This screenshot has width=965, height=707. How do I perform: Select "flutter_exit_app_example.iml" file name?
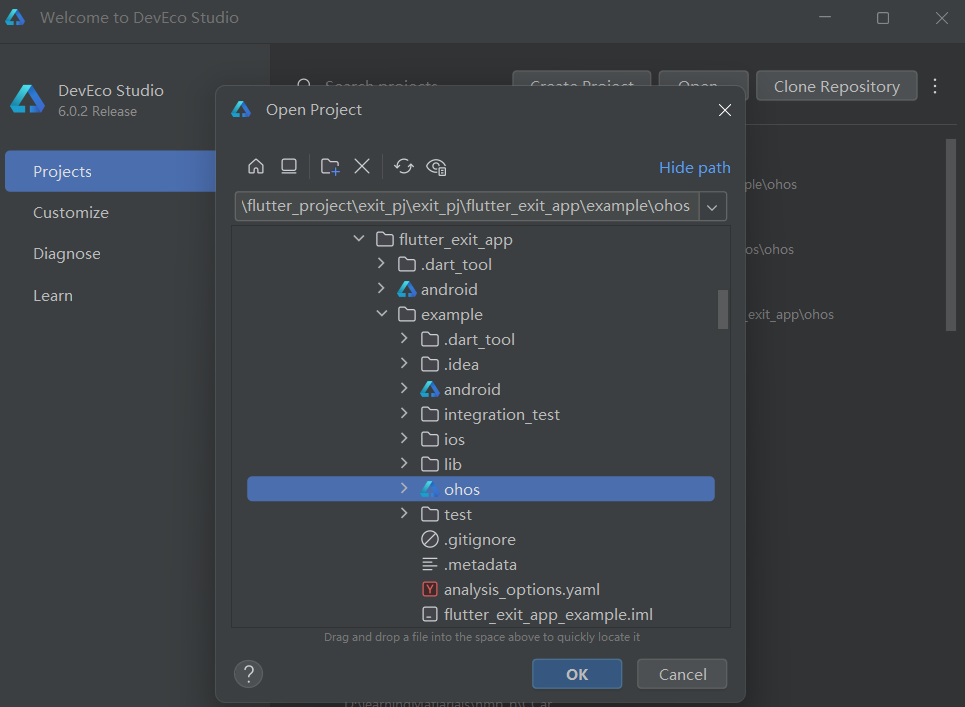tap(548, 615)
